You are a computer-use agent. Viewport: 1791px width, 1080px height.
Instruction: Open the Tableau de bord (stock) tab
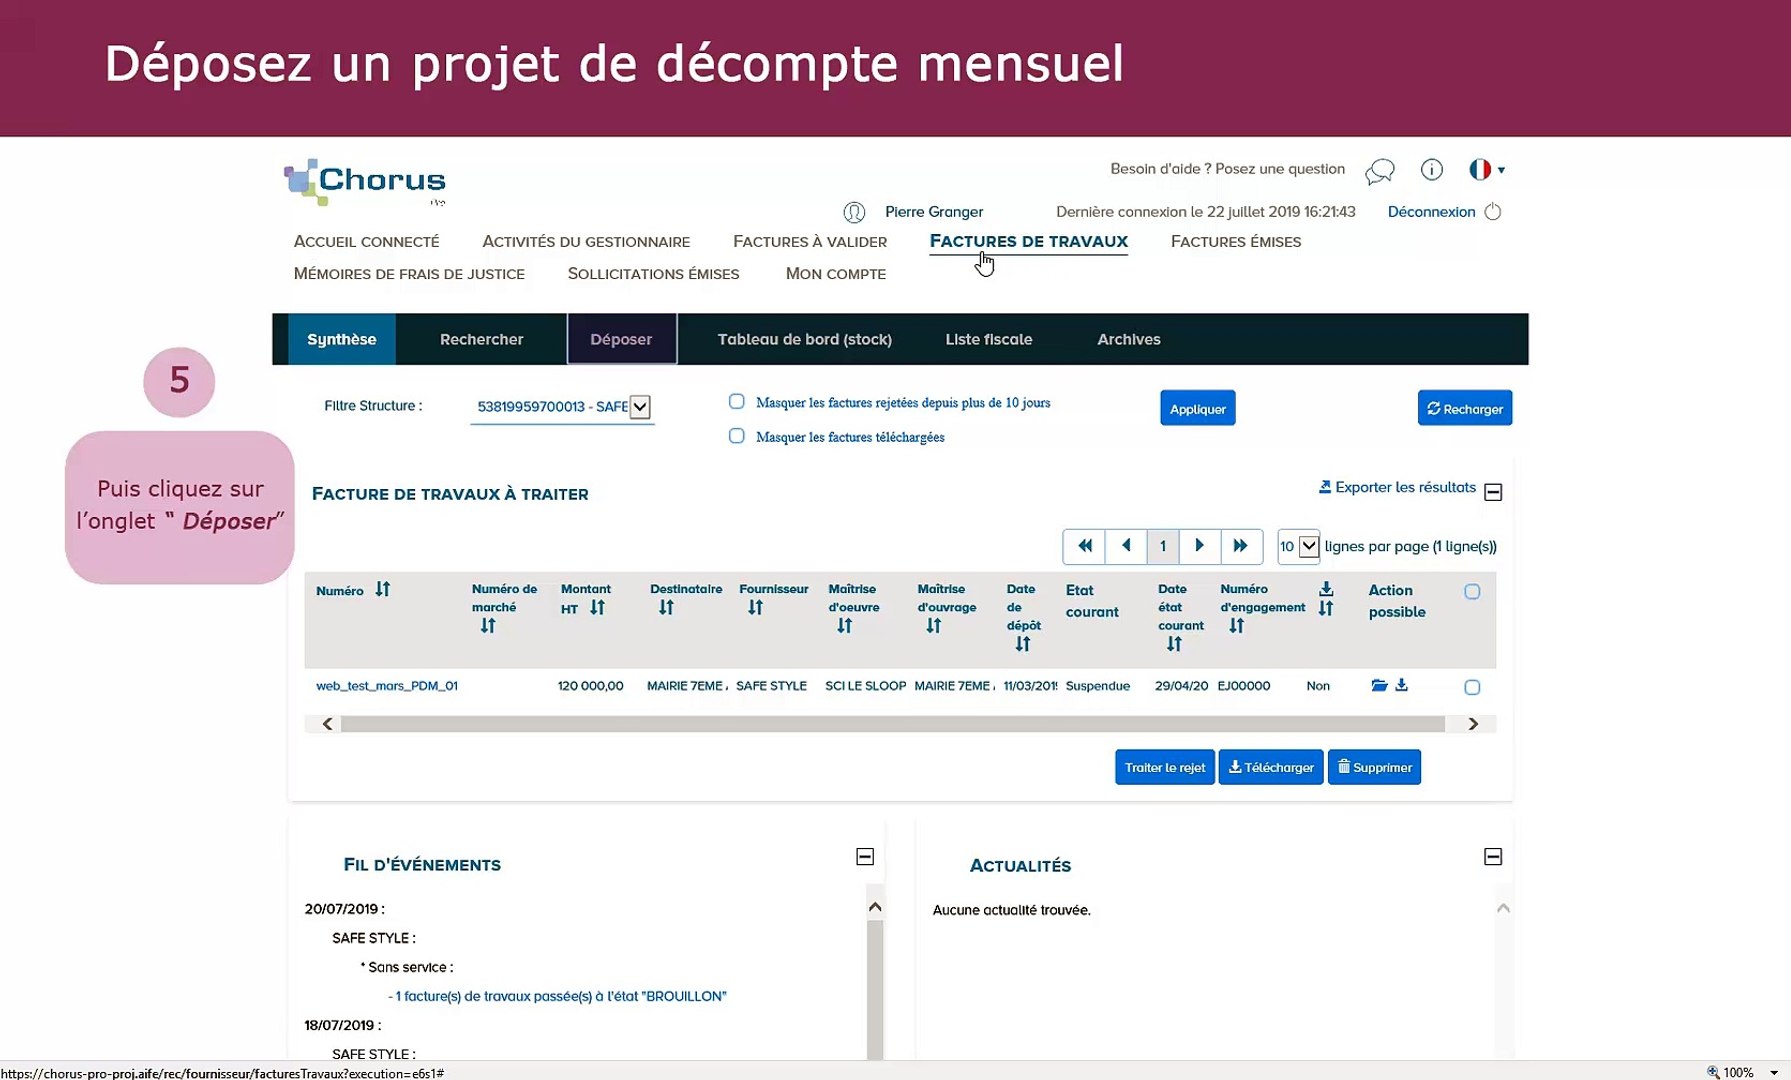coord(805,339)
